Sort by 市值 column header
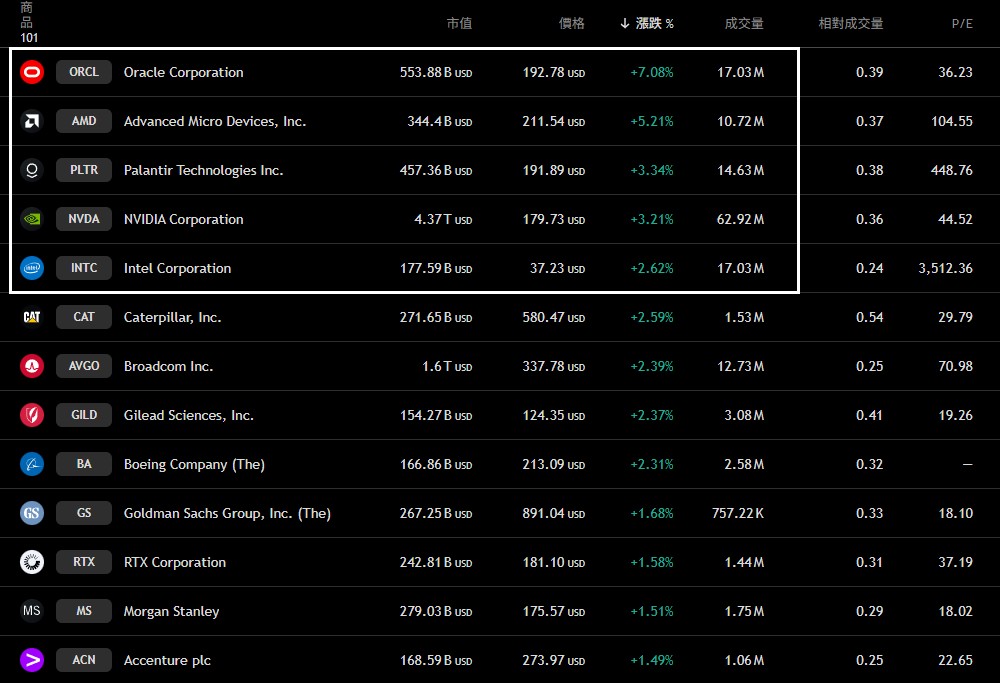 point(459,23)
